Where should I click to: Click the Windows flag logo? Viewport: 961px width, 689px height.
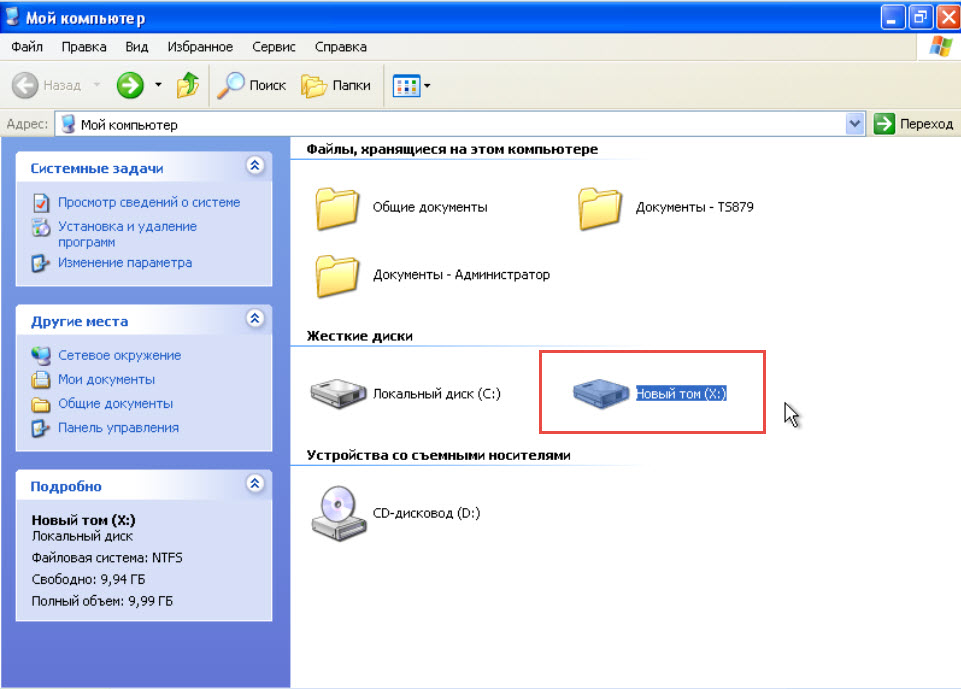[x=940, y=46]
